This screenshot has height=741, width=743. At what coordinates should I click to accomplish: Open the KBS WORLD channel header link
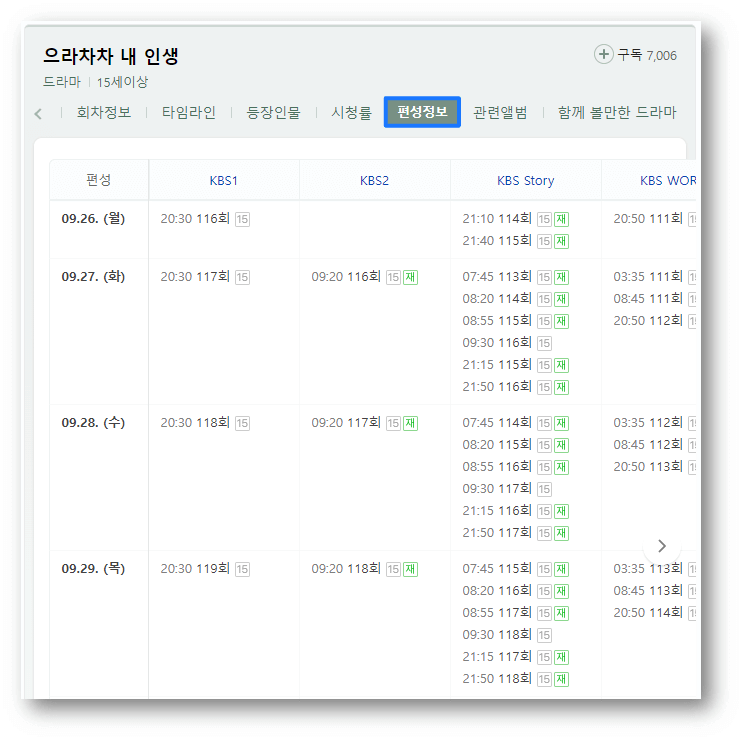click(668, 181)
